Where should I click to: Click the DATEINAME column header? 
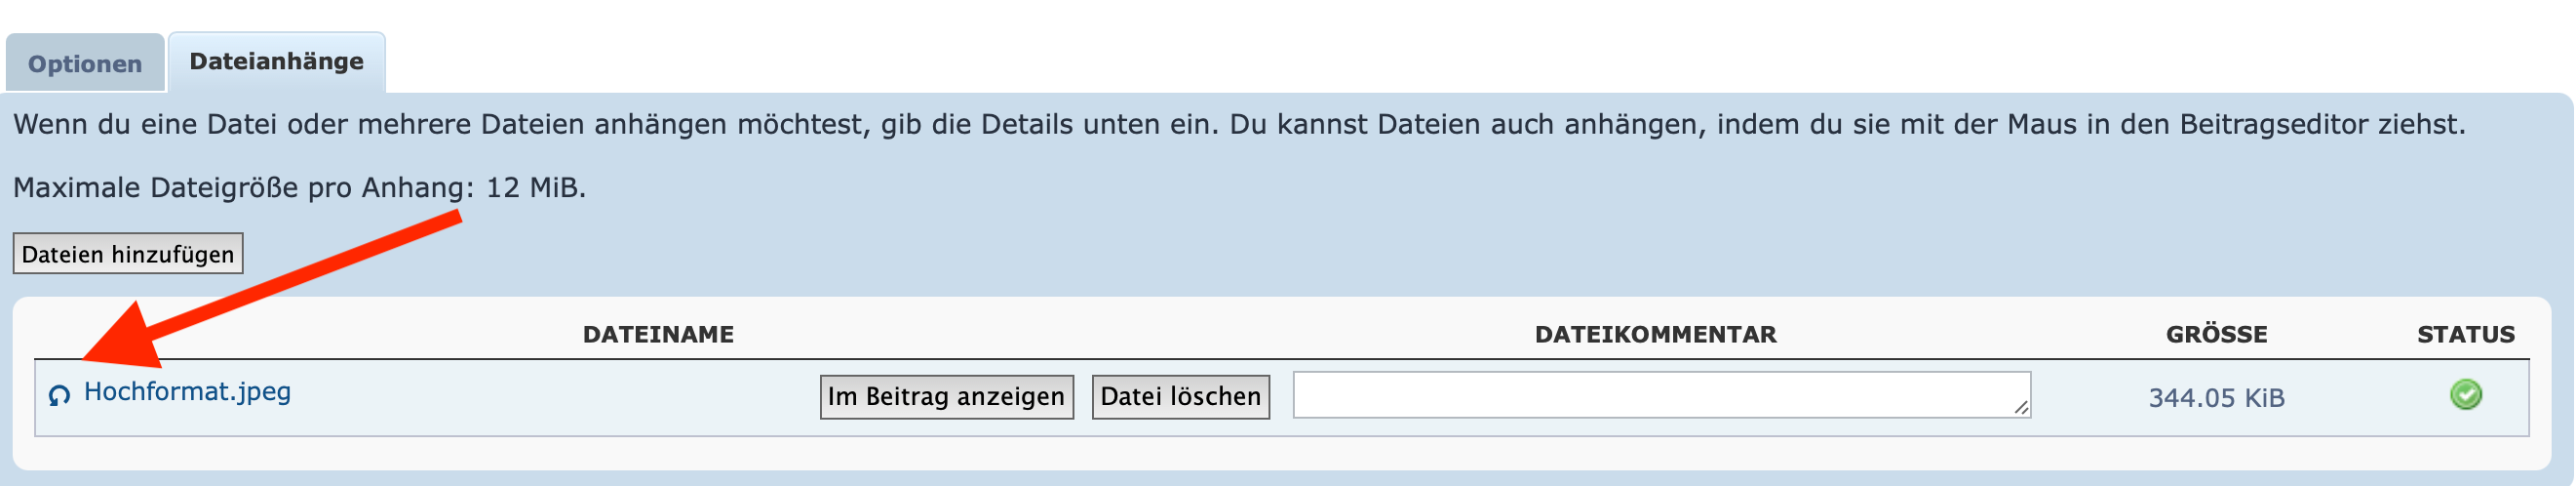click(658, 335)
